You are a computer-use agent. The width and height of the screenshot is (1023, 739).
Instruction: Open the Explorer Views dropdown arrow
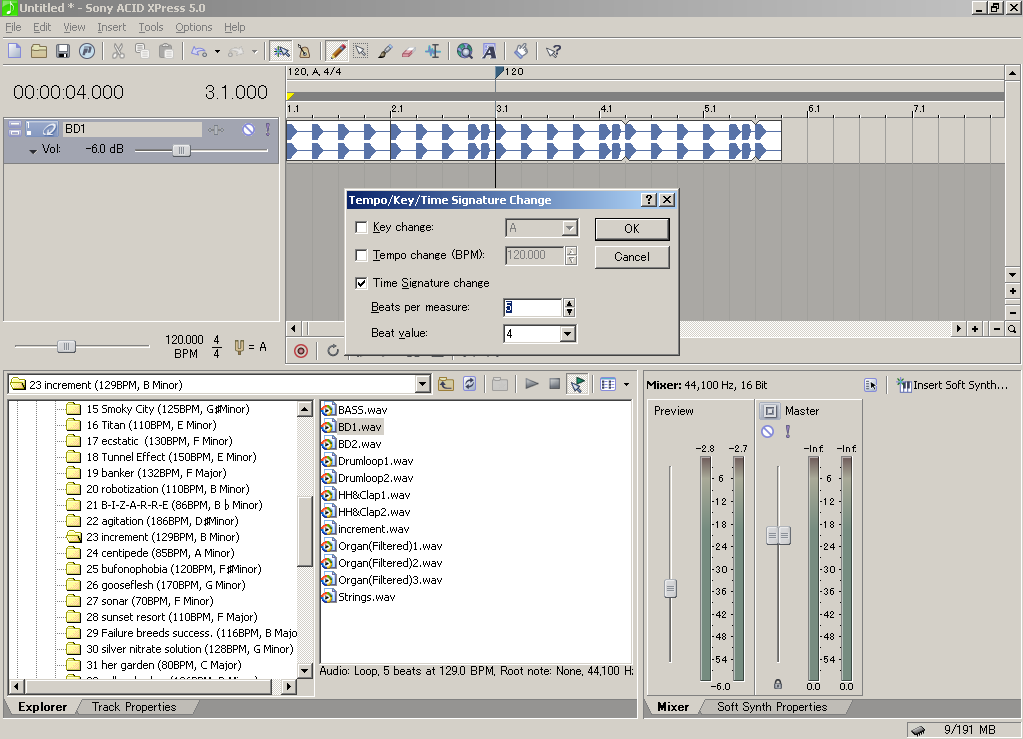click(626, 384)
